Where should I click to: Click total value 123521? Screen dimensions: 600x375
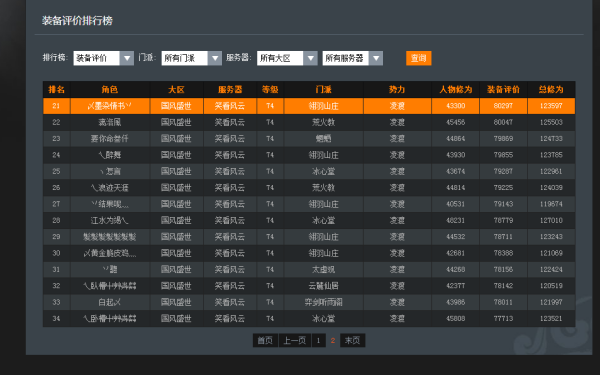[x=551, y=318]
